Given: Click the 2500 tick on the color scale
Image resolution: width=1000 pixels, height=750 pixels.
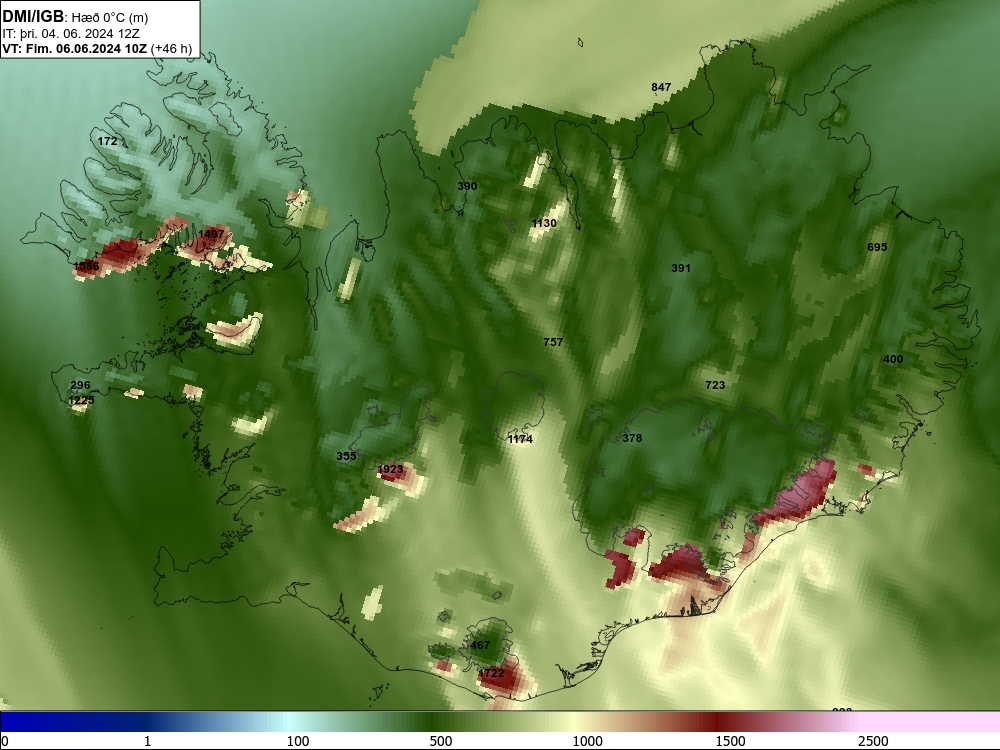Looking at the screenshot, I should tap(873, 741).
